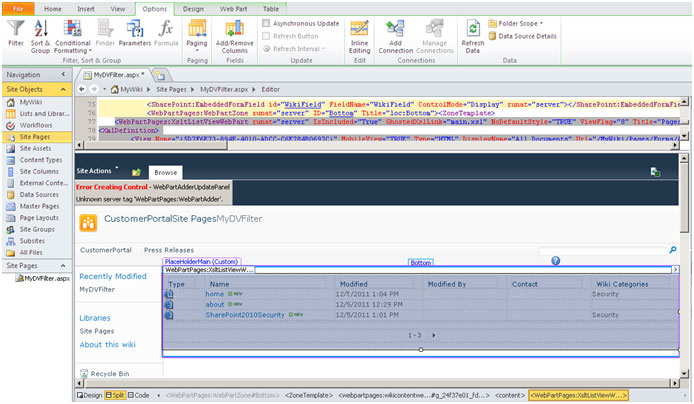Click the new tab button beside MyDVFilter.aspx
This screenshot has height=404, width=694.
pos(160,76)
